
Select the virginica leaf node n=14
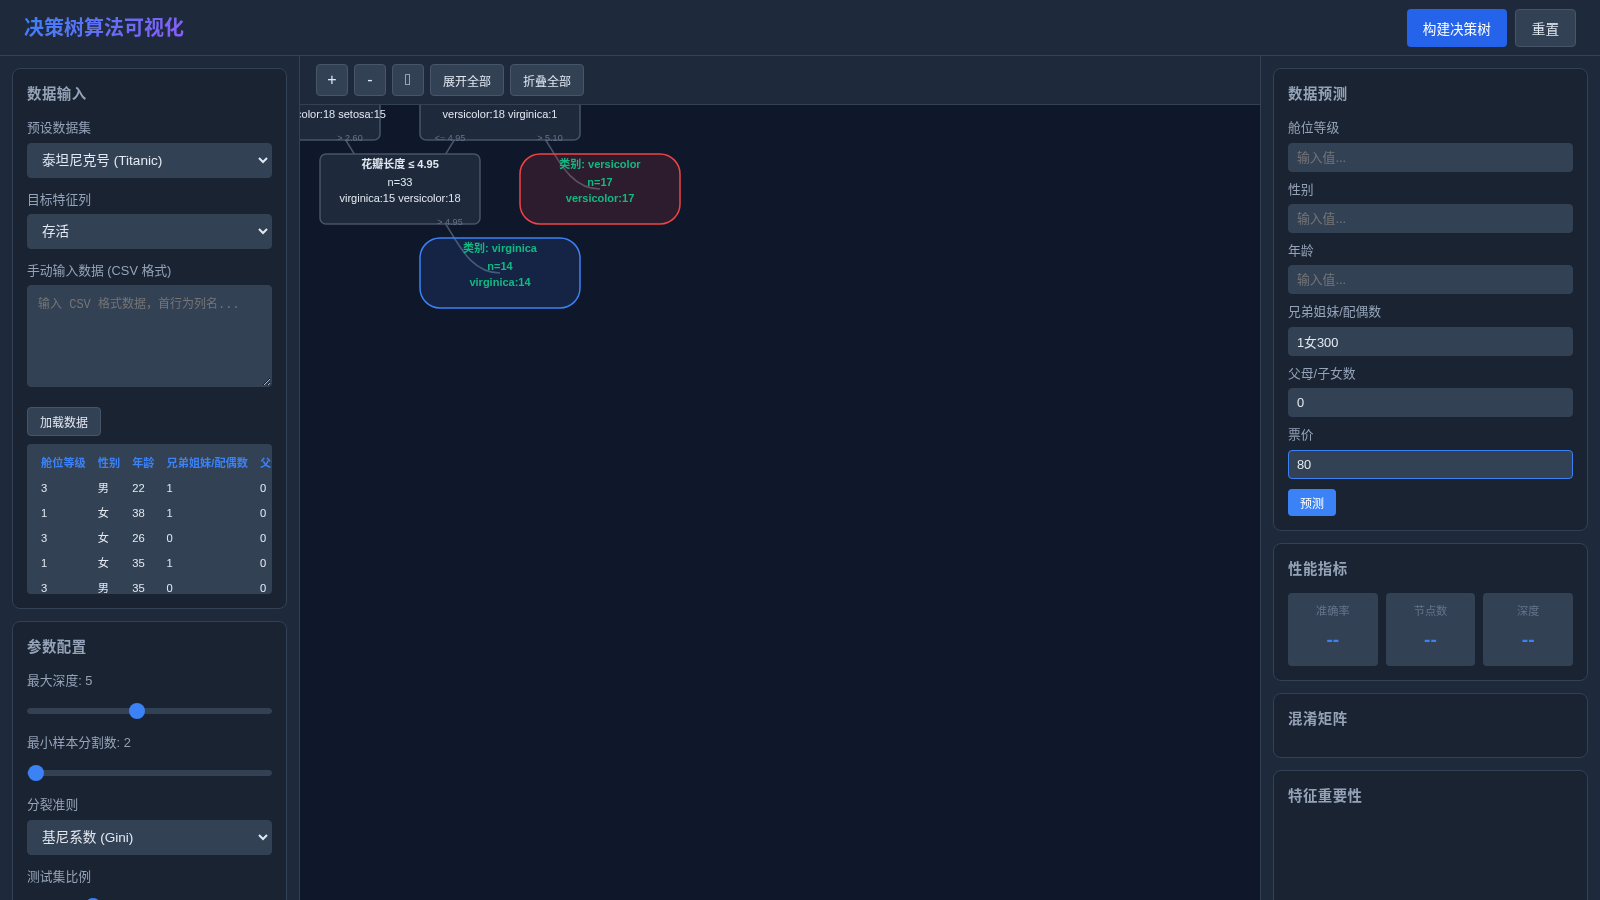(x=500, y=273)
